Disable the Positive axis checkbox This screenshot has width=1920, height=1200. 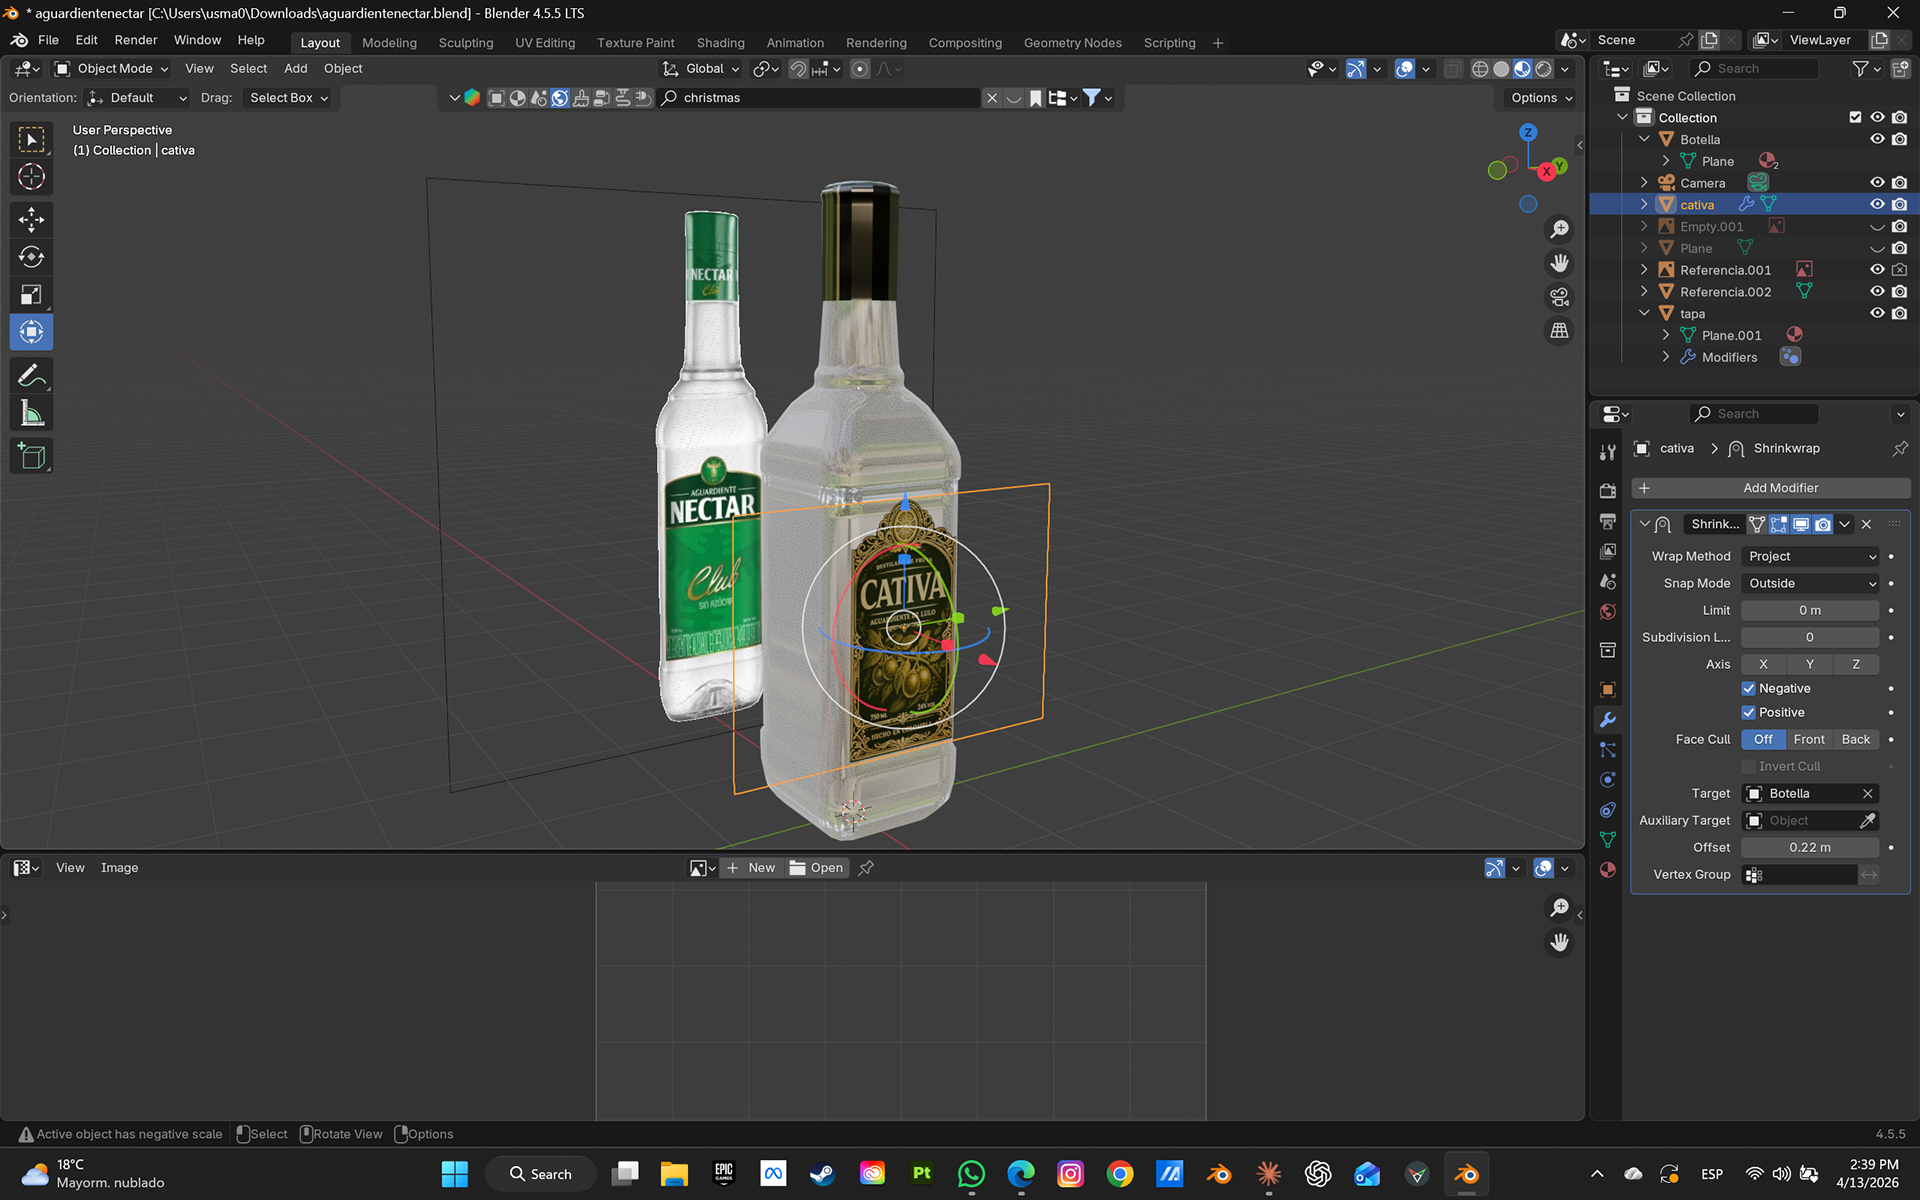tap(1748, 712)
